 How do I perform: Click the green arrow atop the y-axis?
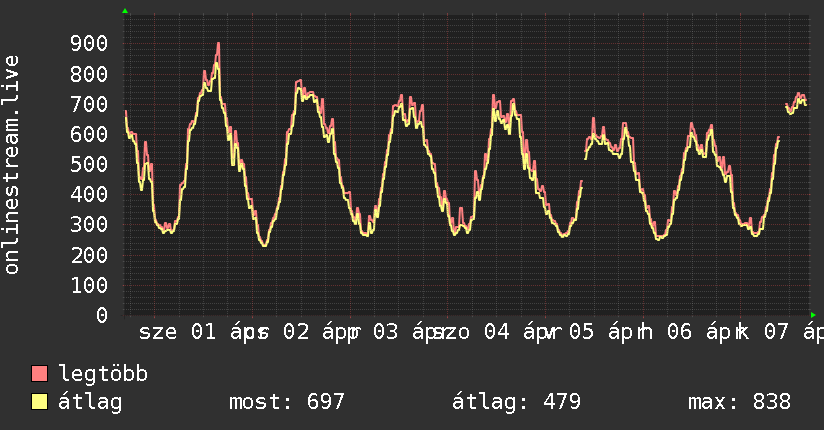point(125,11)
